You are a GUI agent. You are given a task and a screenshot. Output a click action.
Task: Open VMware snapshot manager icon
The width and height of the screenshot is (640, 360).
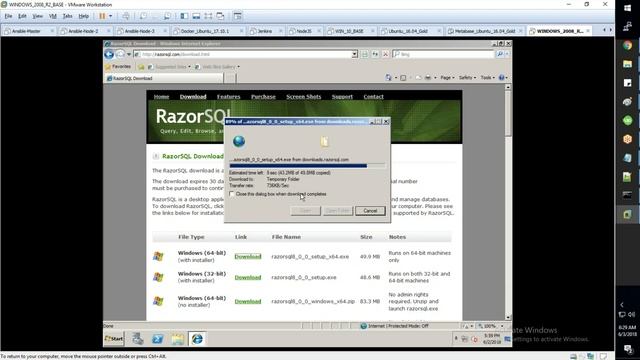coord(167,16)
